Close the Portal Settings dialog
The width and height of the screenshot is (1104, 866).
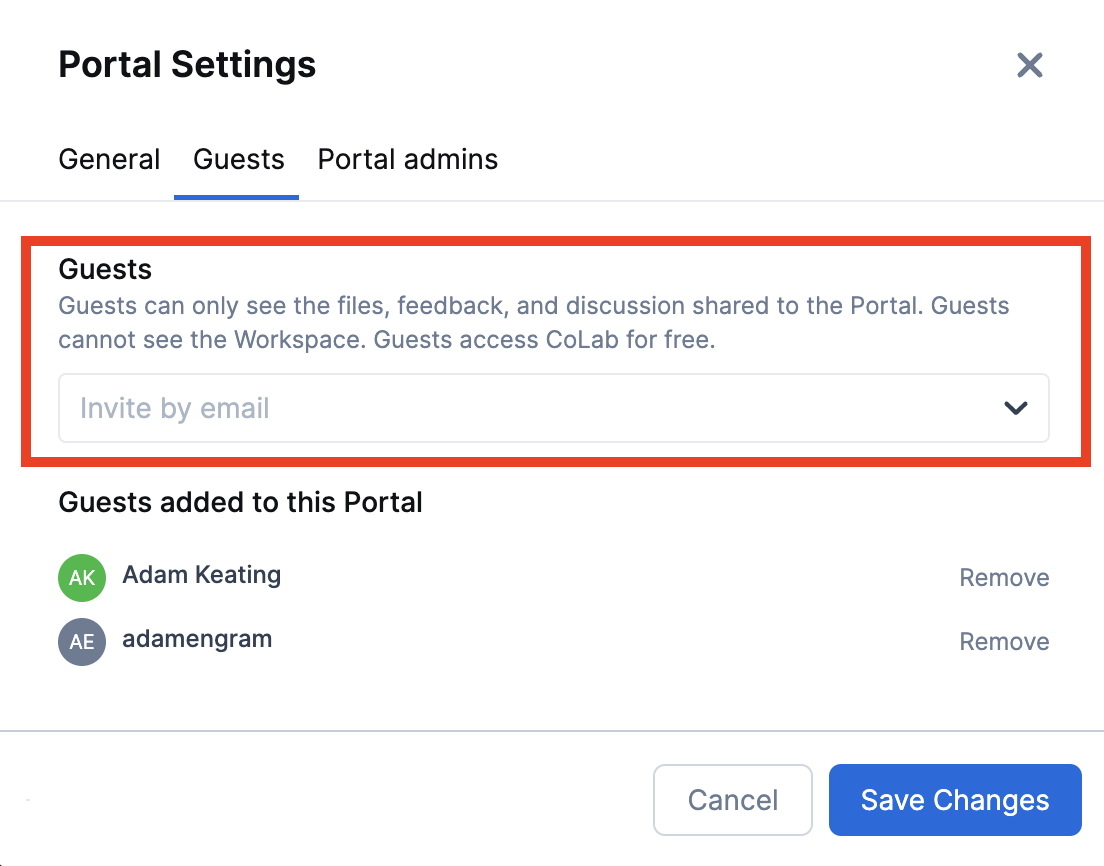point(1029,66)
